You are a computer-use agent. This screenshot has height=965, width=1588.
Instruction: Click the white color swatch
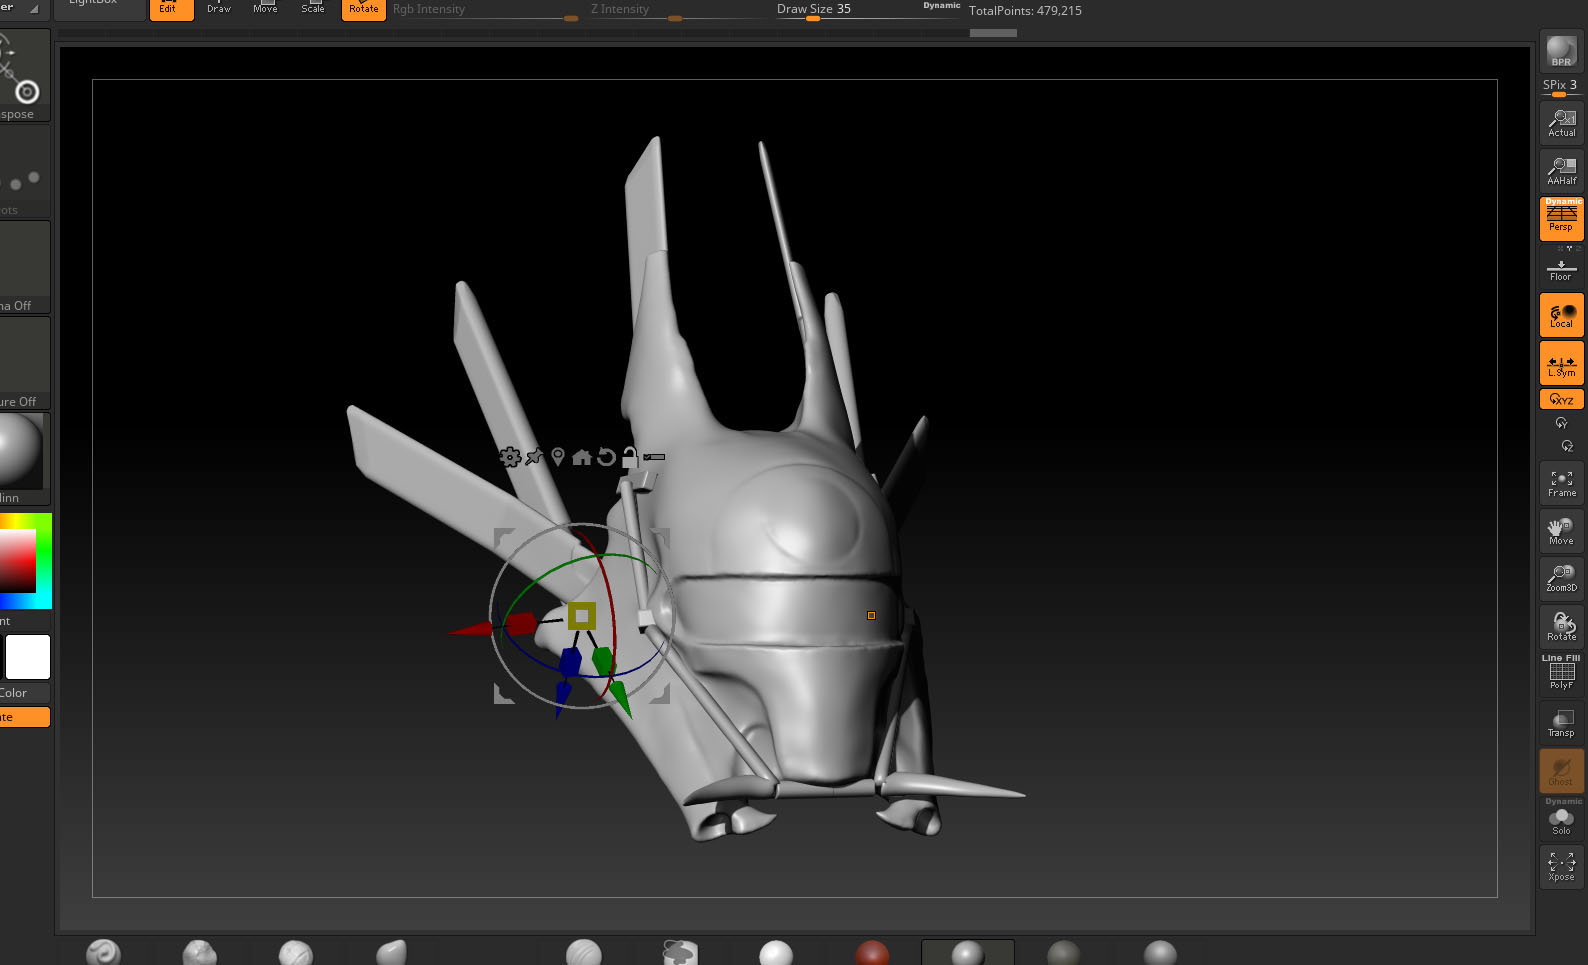point(28,657)
